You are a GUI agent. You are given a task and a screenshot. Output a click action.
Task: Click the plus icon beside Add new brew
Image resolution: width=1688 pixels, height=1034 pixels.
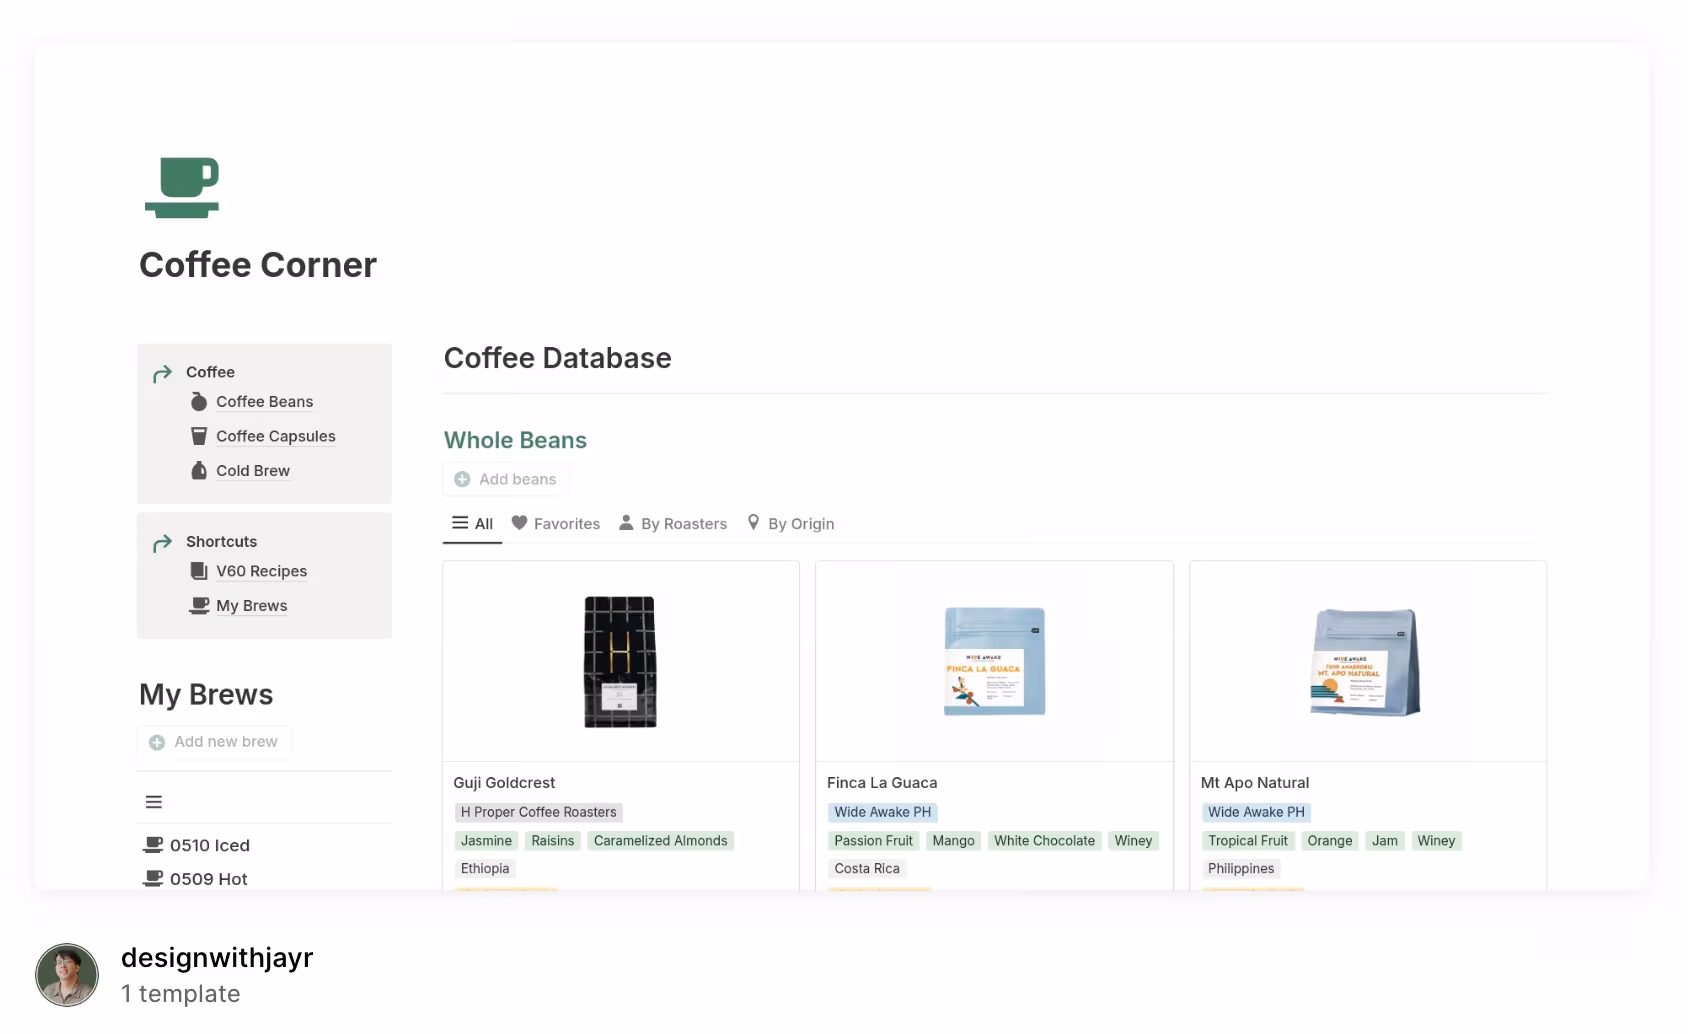[x=157, y=742]
